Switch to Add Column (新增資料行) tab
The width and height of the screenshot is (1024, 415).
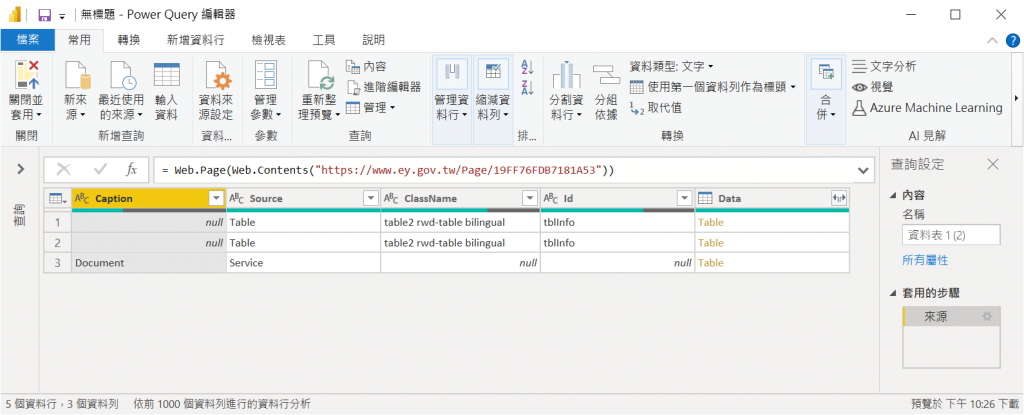pyautogui.click(x=195, y=40)
